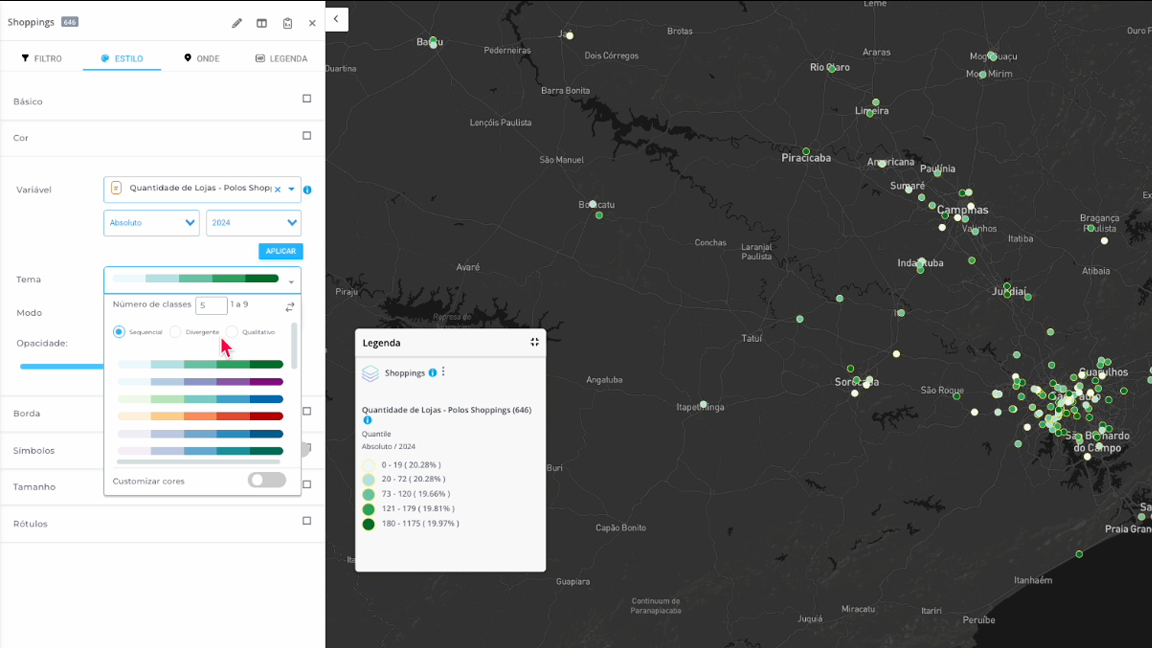Open the three-dot menu next to Shoppings
The height and width of the screenshot is (648, 1152).
point(444,372)
